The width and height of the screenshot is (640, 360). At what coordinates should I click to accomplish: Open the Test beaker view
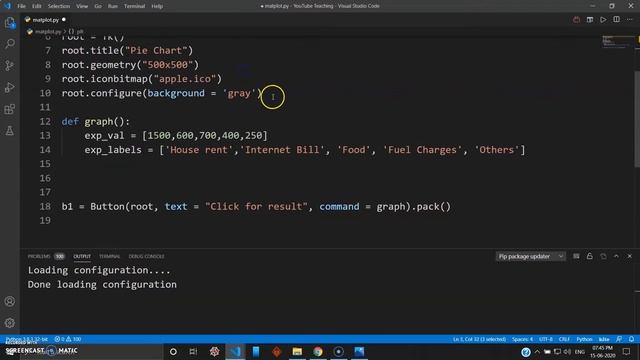10,131
